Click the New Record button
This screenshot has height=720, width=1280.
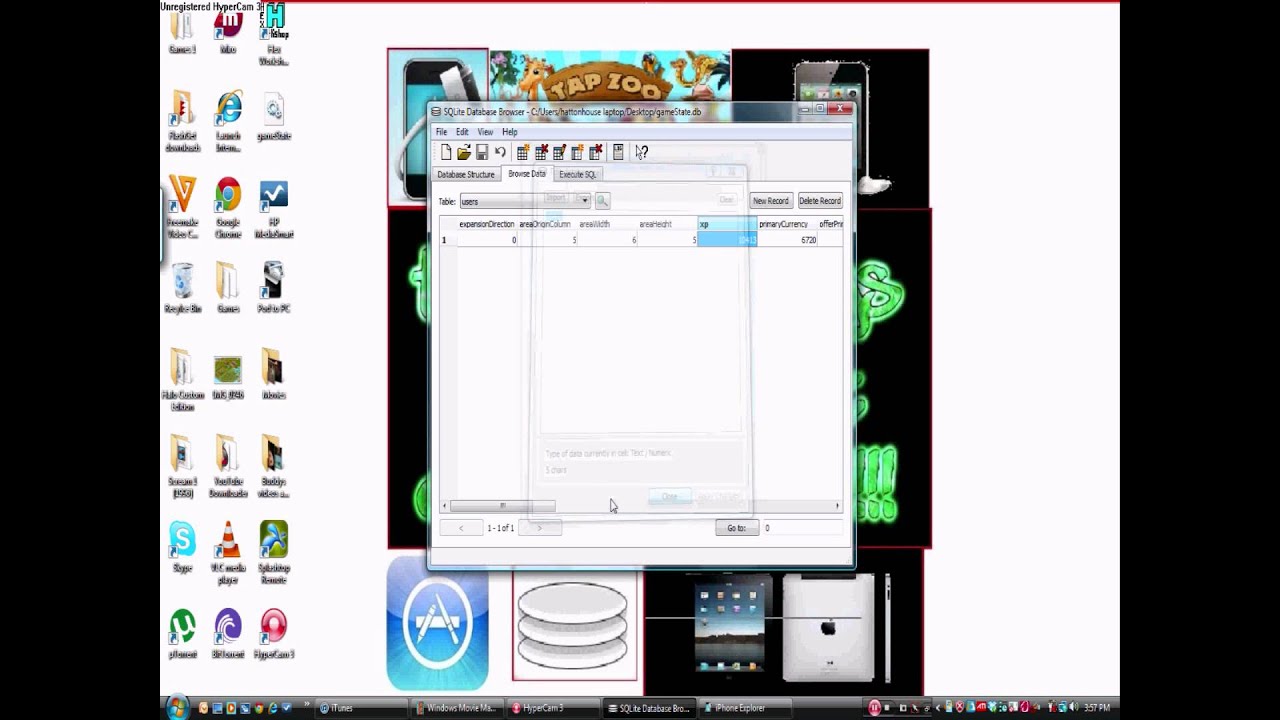click(771, 201)
